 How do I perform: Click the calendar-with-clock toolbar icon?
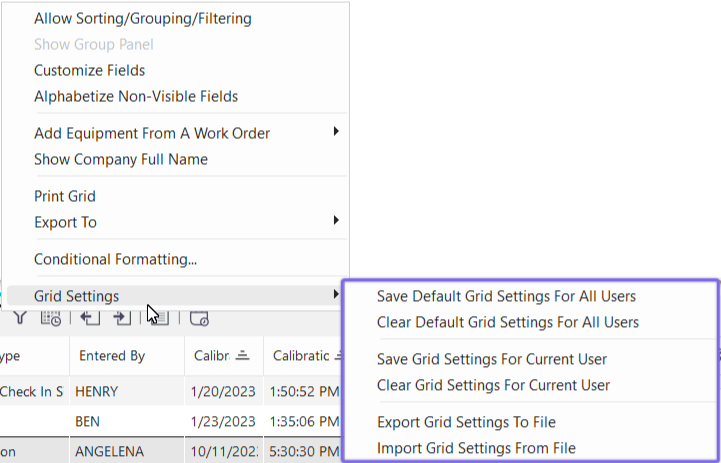pos(199,318)
